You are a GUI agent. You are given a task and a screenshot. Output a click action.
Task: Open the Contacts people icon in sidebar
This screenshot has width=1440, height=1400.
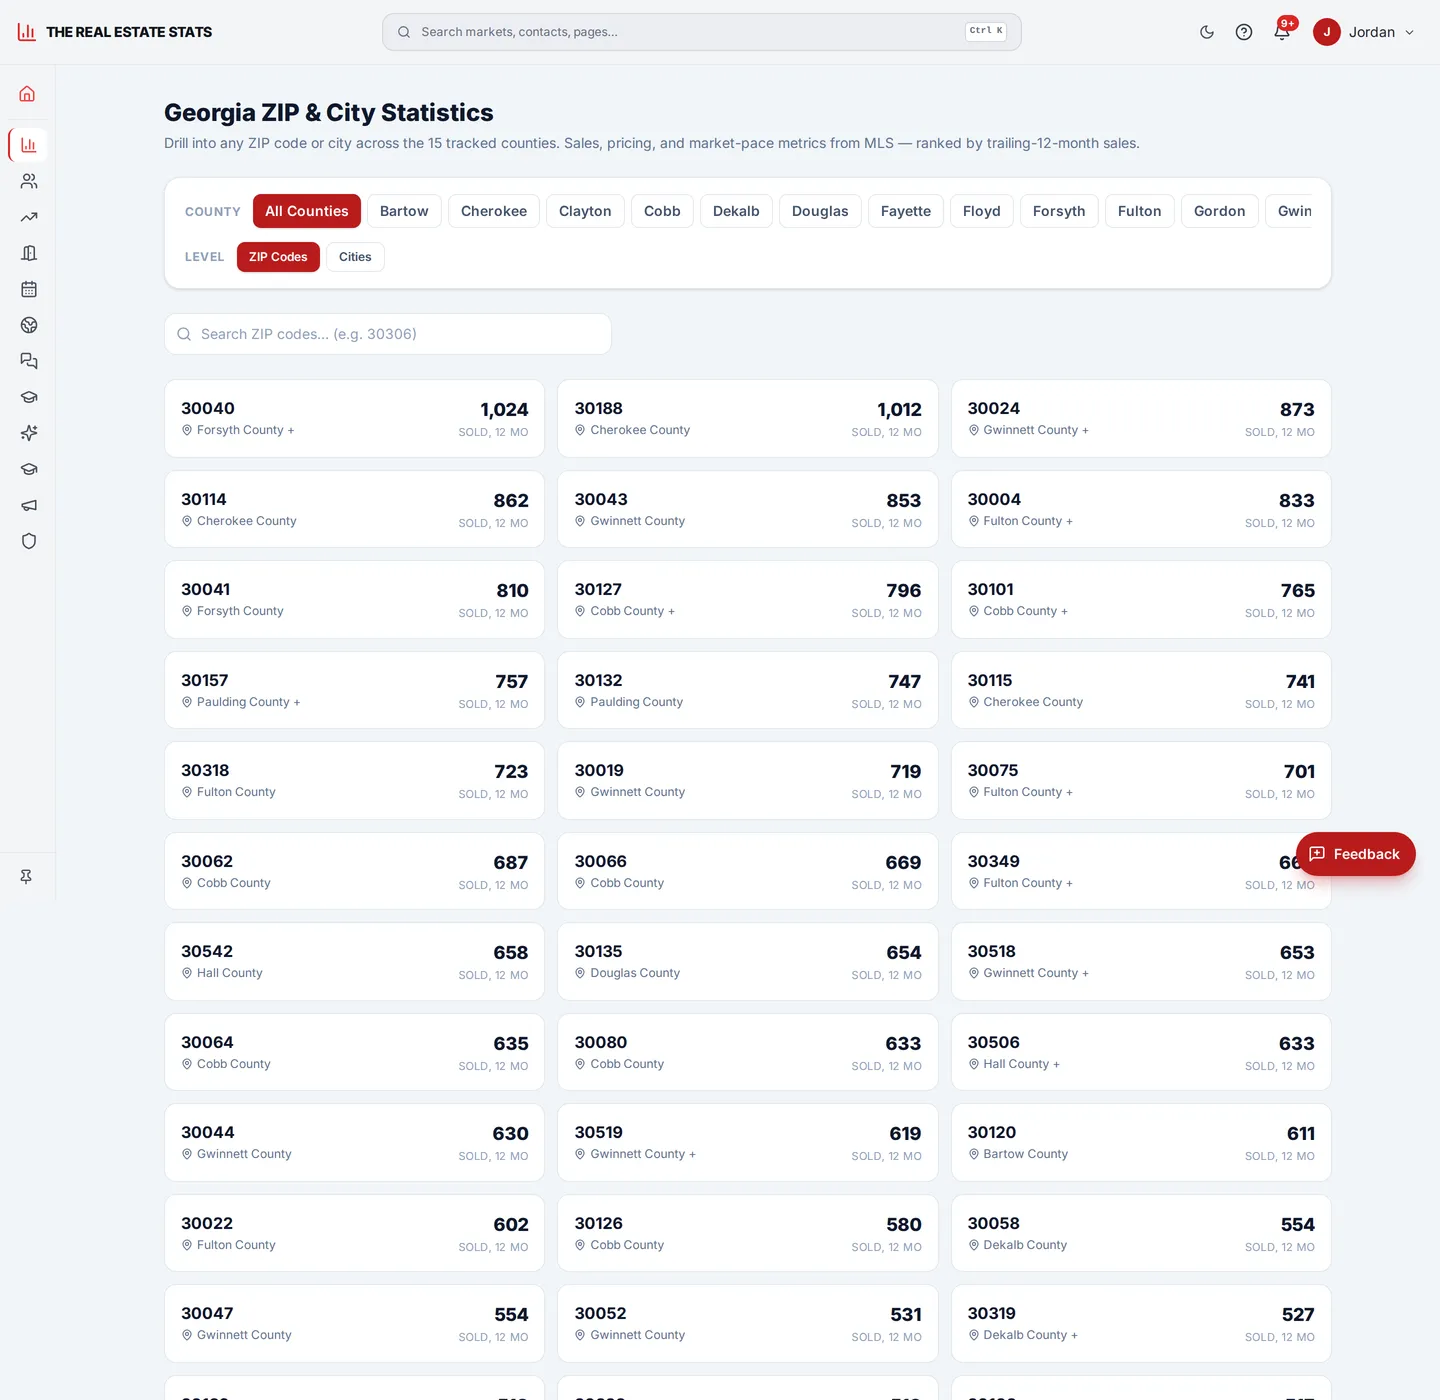click(28, 181)
